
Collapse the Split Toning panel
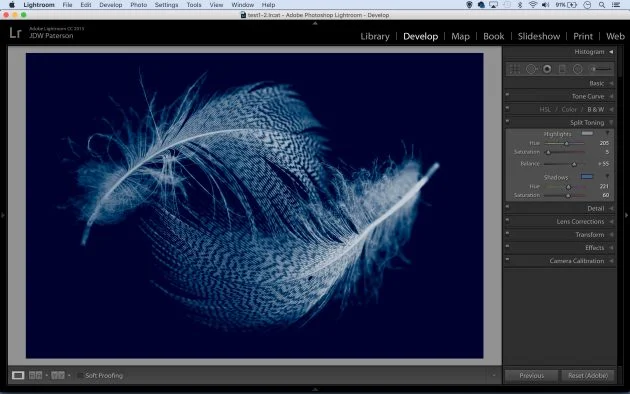pos(611,122)
